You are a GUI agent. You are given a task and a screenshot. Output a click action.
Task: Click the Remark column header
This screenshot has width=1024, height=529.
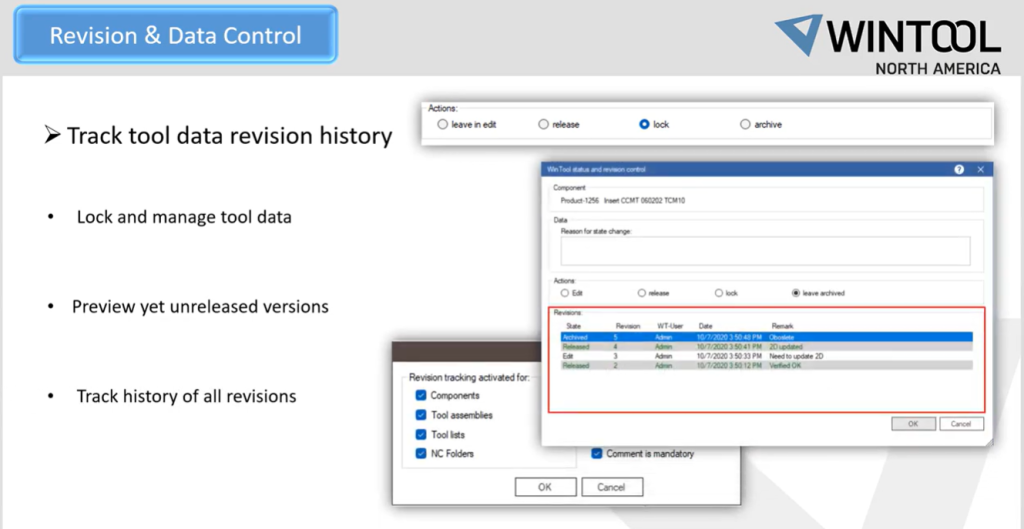[783, 326]
